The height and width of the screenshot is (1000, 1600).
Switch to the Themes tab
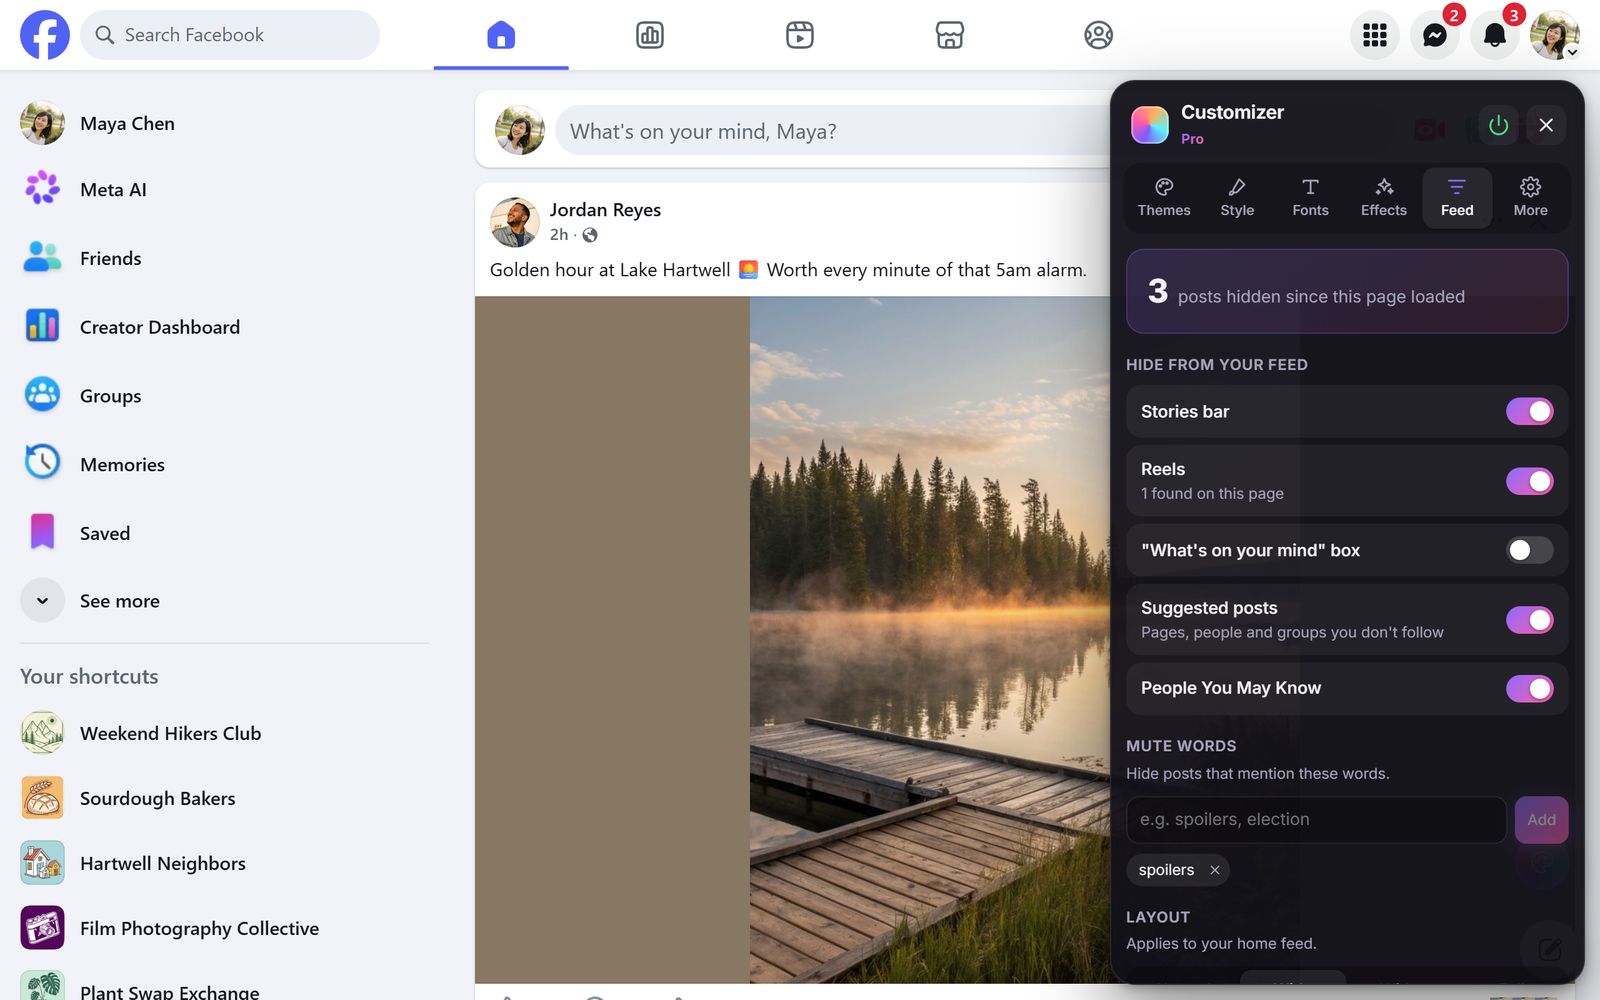(x=1164, y=197)
